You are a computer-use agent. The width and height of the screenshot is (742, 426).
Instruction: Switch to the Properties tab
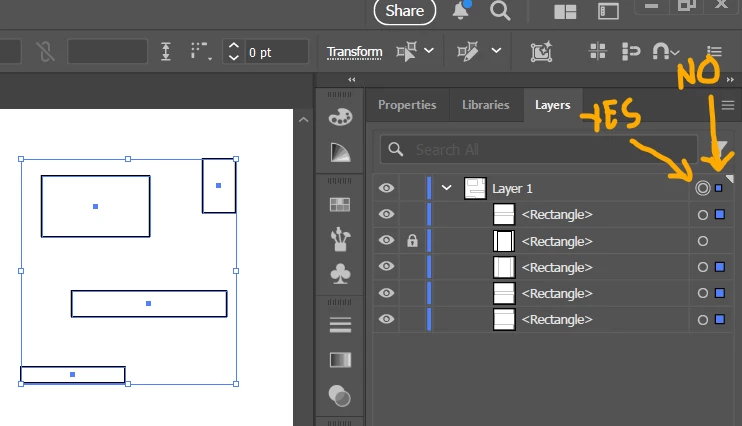click(407, 105)
